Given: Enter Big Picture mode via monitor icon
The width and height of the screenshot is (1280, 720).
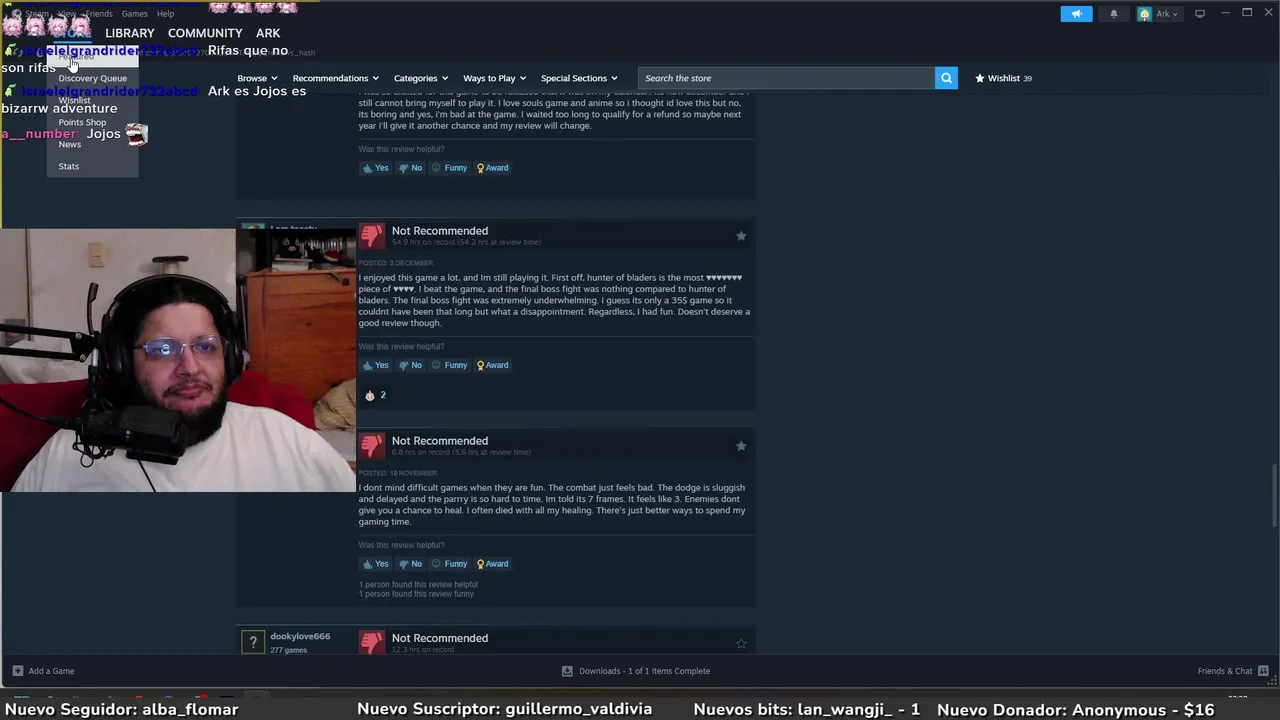Looking at the screenshot, I should click(1200, 13).
